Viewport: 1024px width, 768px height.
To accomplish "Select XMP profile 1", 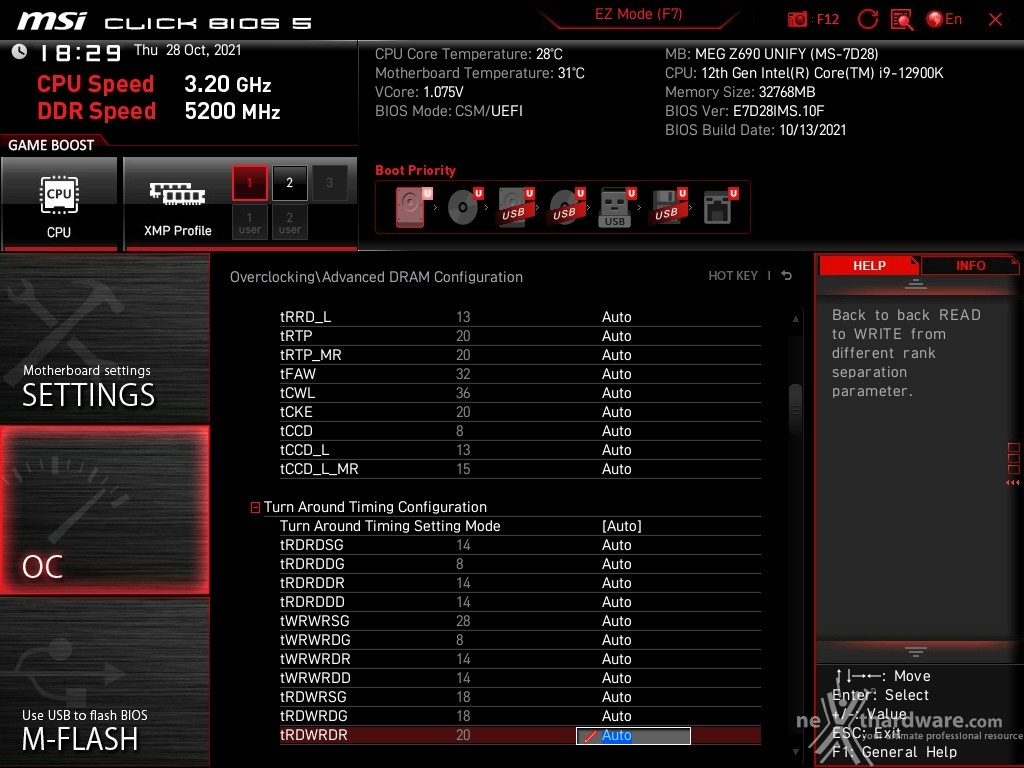I will pos(249,183).
